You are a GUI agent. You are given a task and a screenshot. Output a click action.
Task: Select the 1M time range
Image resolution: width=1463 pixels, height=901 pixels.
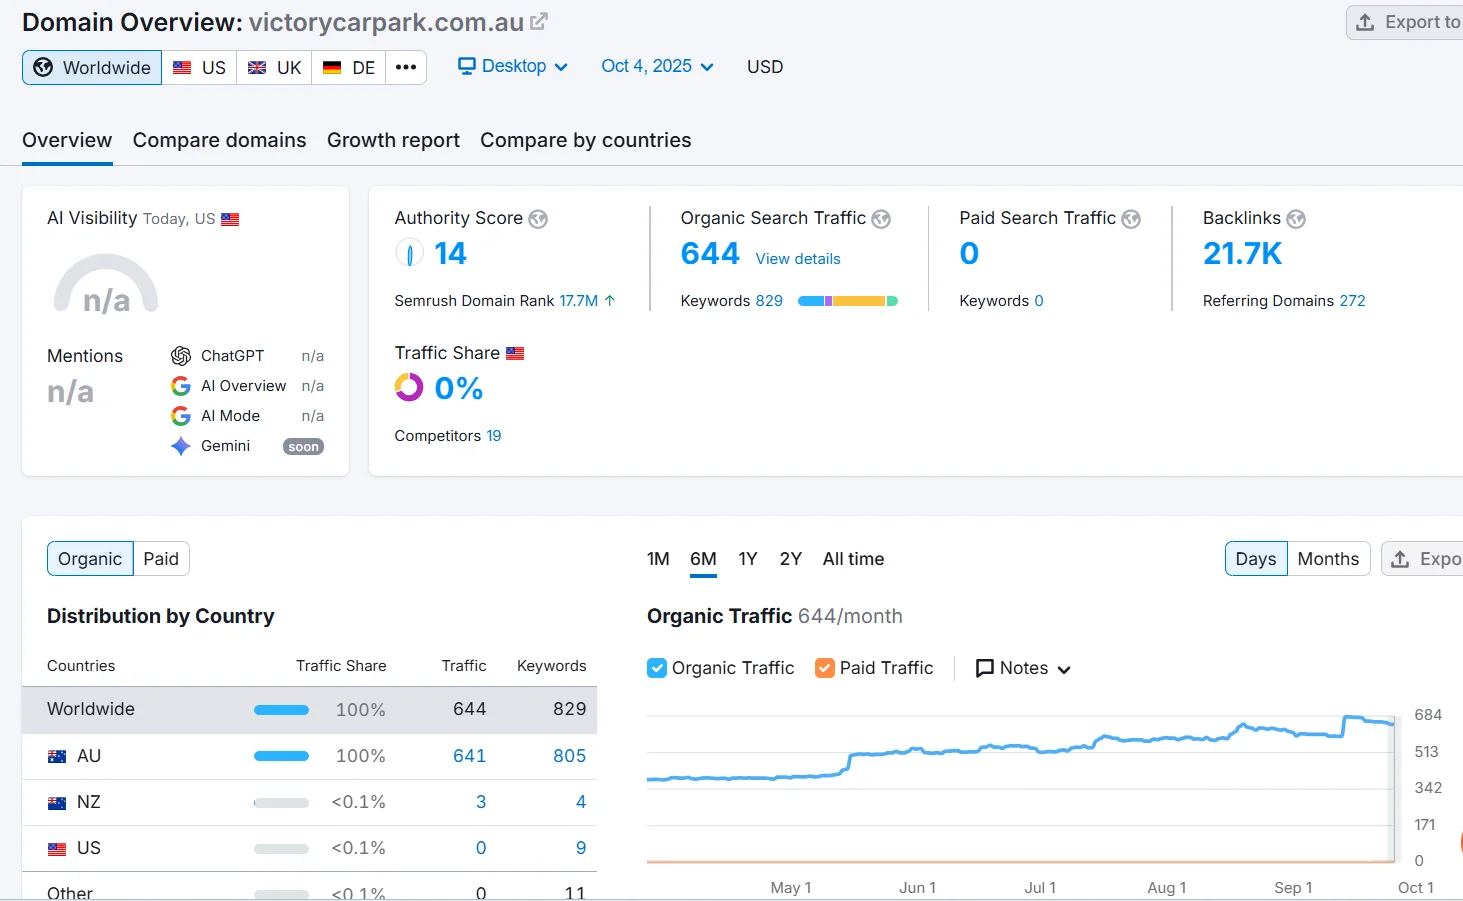(x=658, y=559)
